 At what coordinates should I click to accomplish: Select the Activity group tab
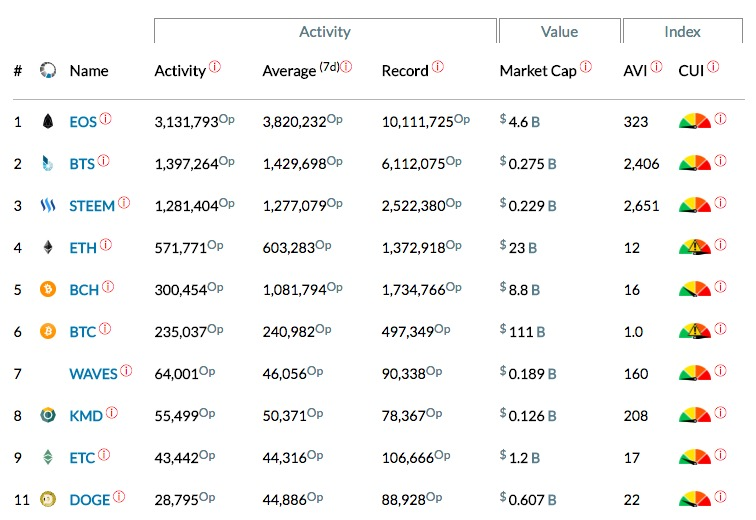click(325, 31)
